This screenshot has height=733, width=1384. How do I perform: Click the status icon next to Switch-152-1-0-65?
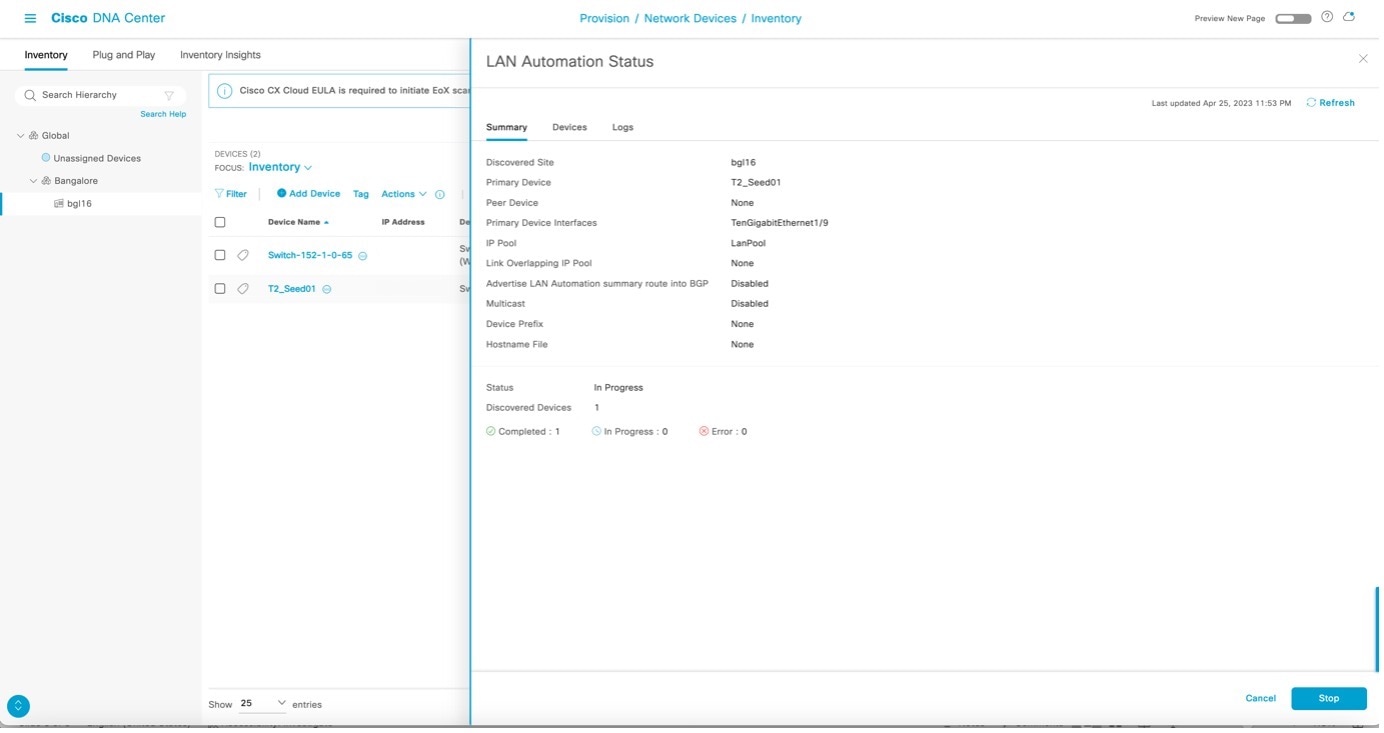coord(363,256)
